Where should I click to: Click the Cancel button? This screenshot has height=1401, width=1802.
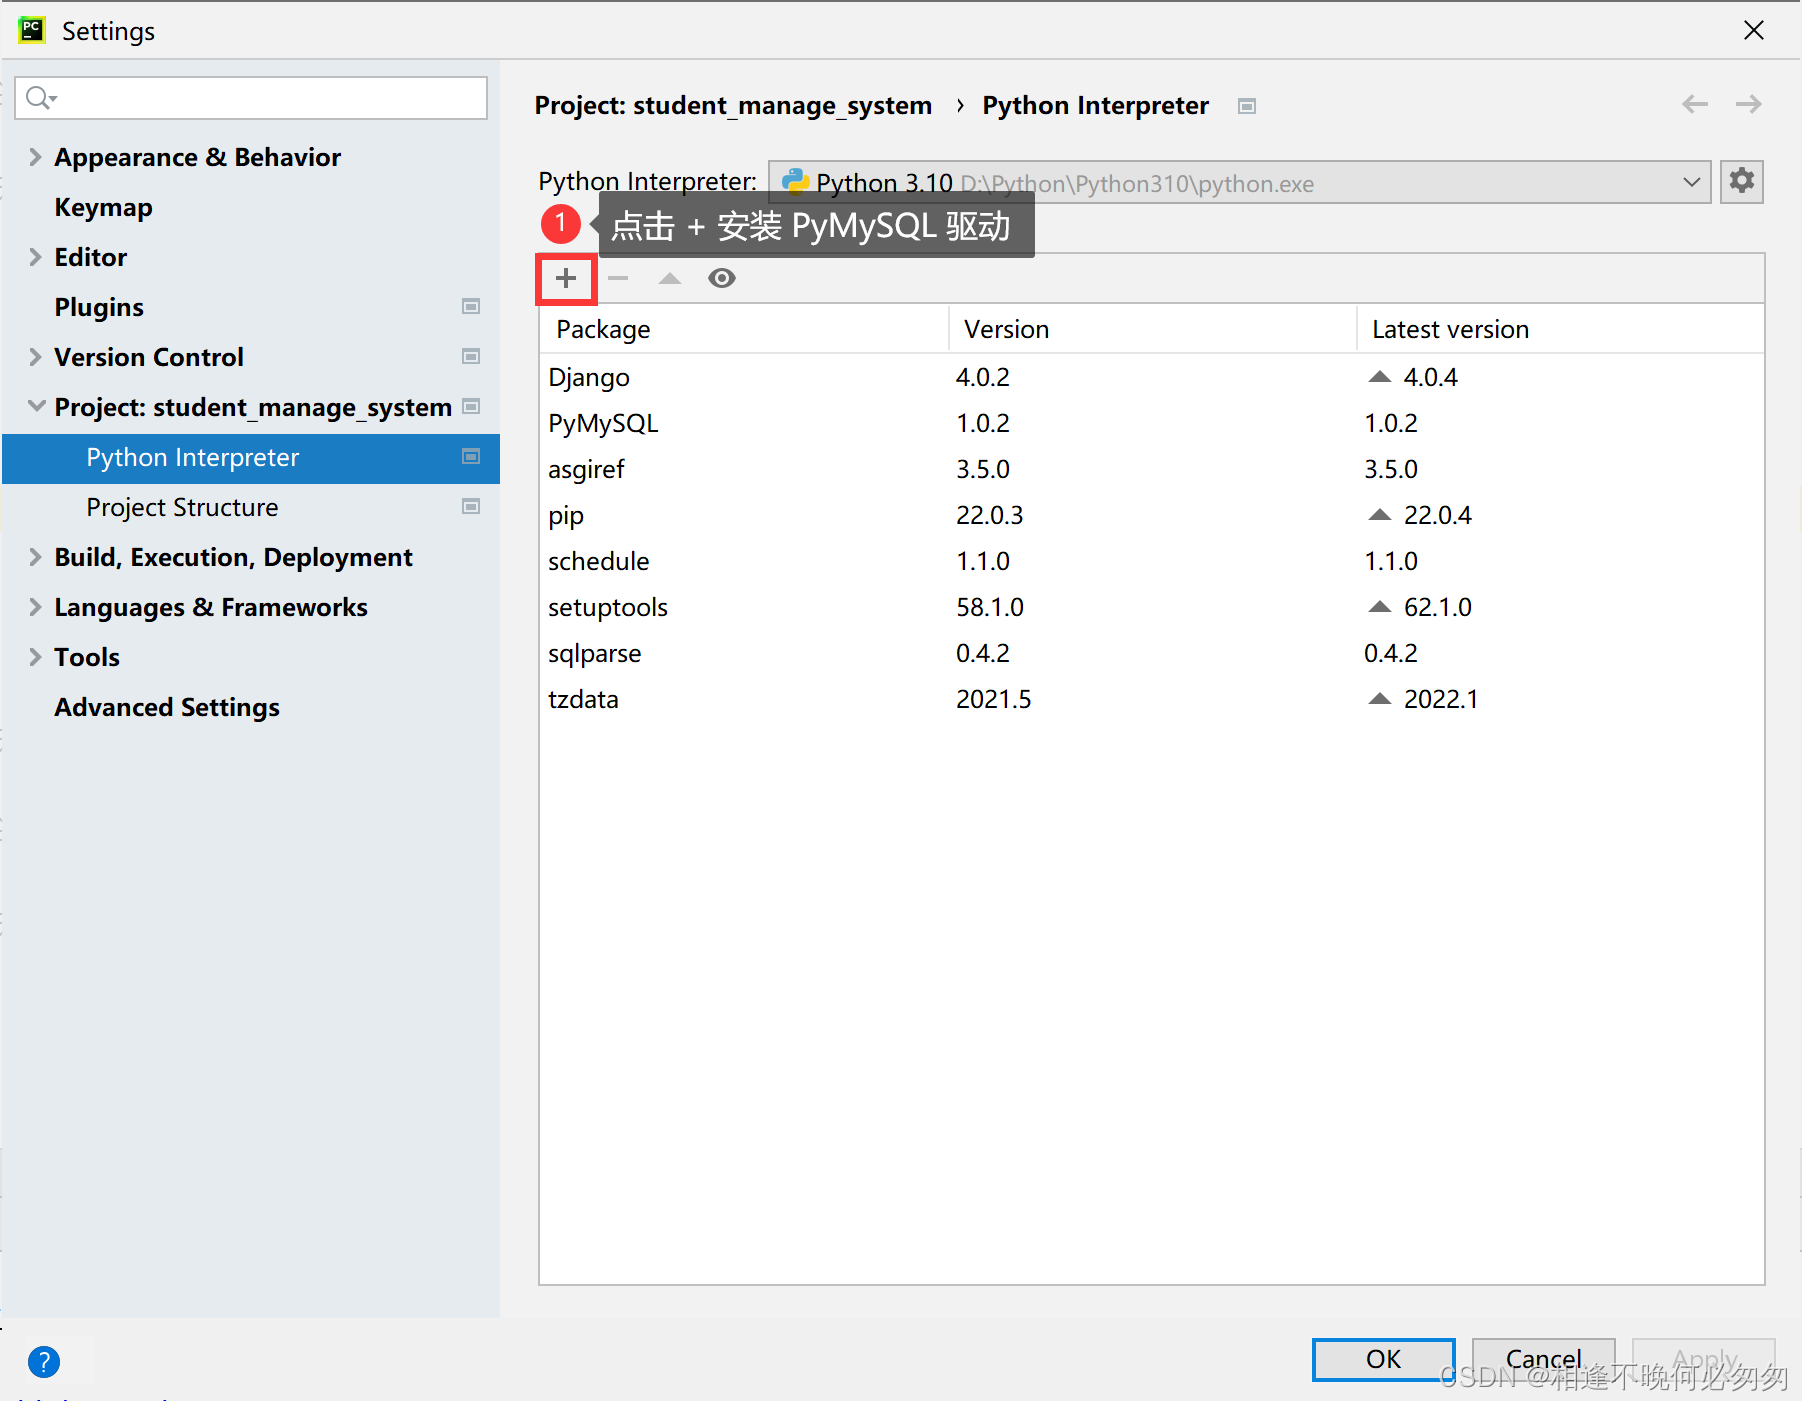click(x=1543, y=1359)
